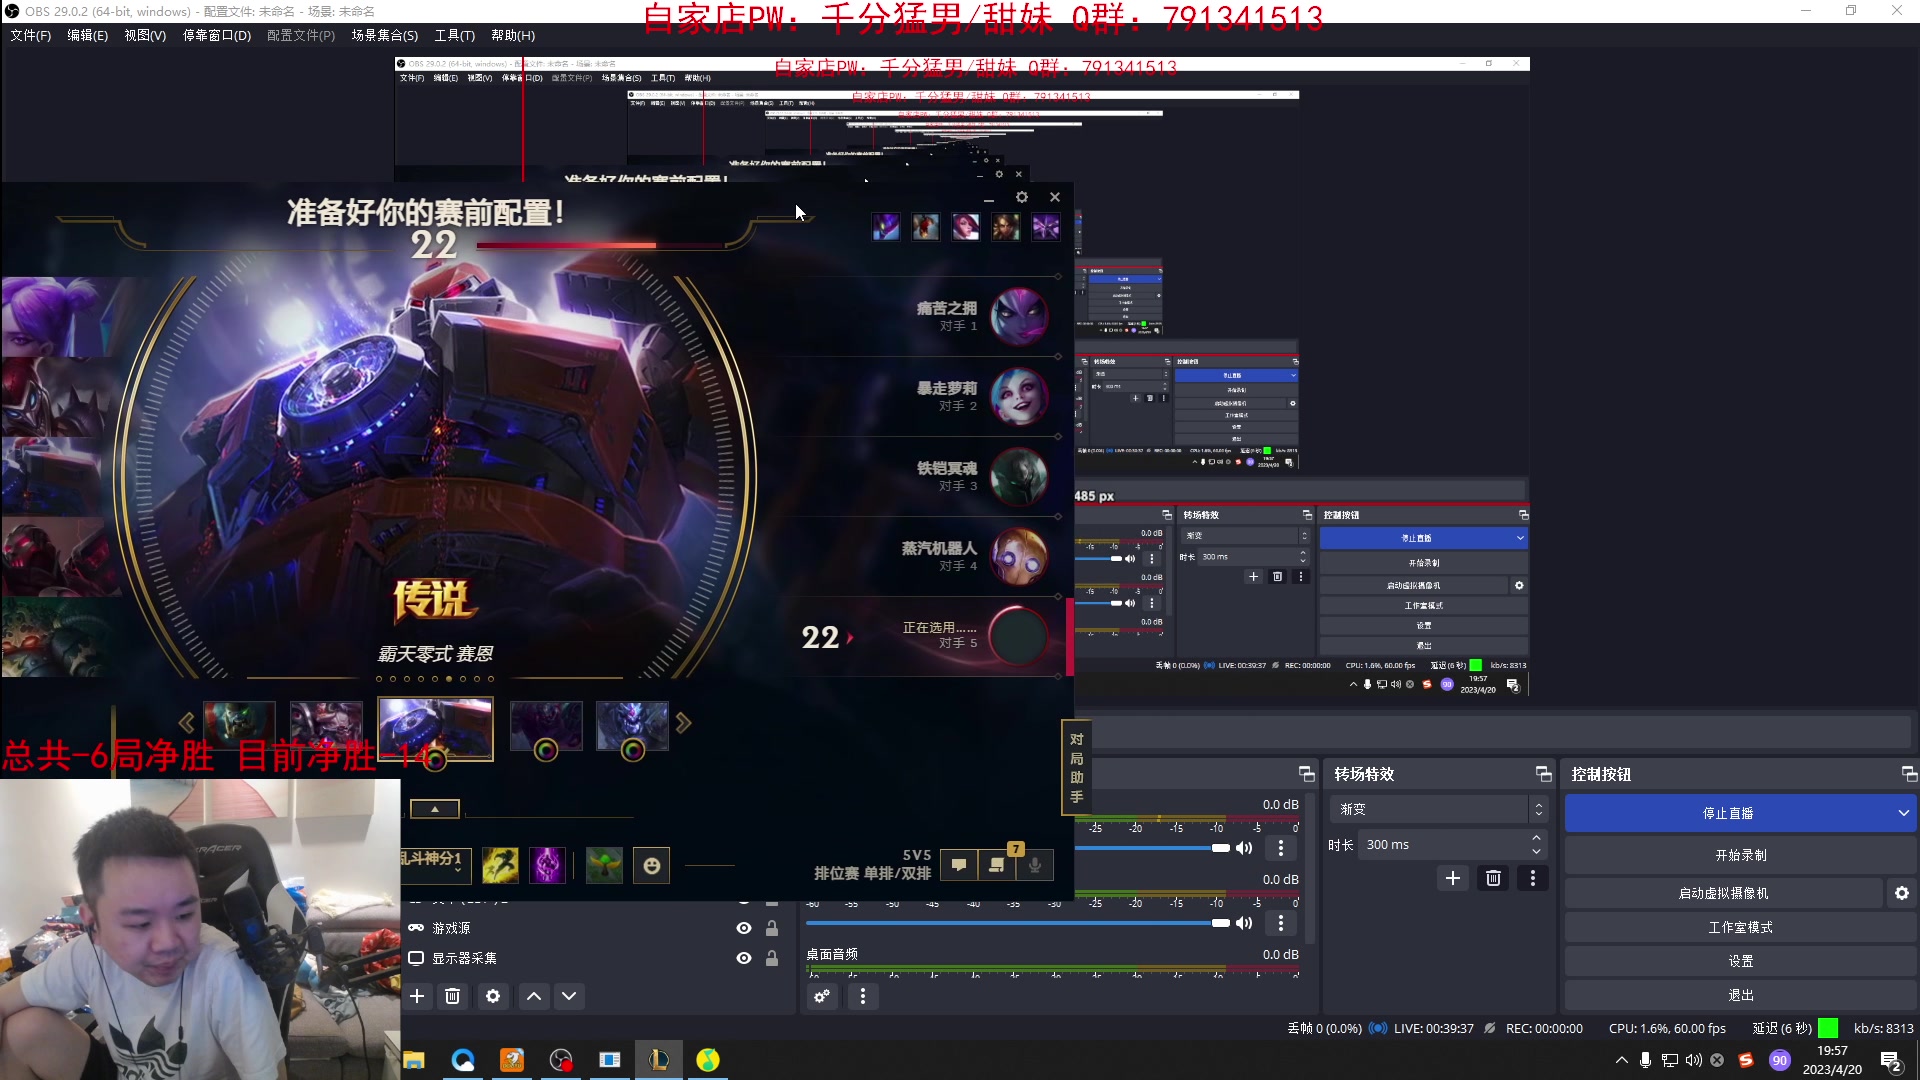Open virtual camera settings gear
The width and height of the screenshot is (1920, 1080).
coord(1902,893)
